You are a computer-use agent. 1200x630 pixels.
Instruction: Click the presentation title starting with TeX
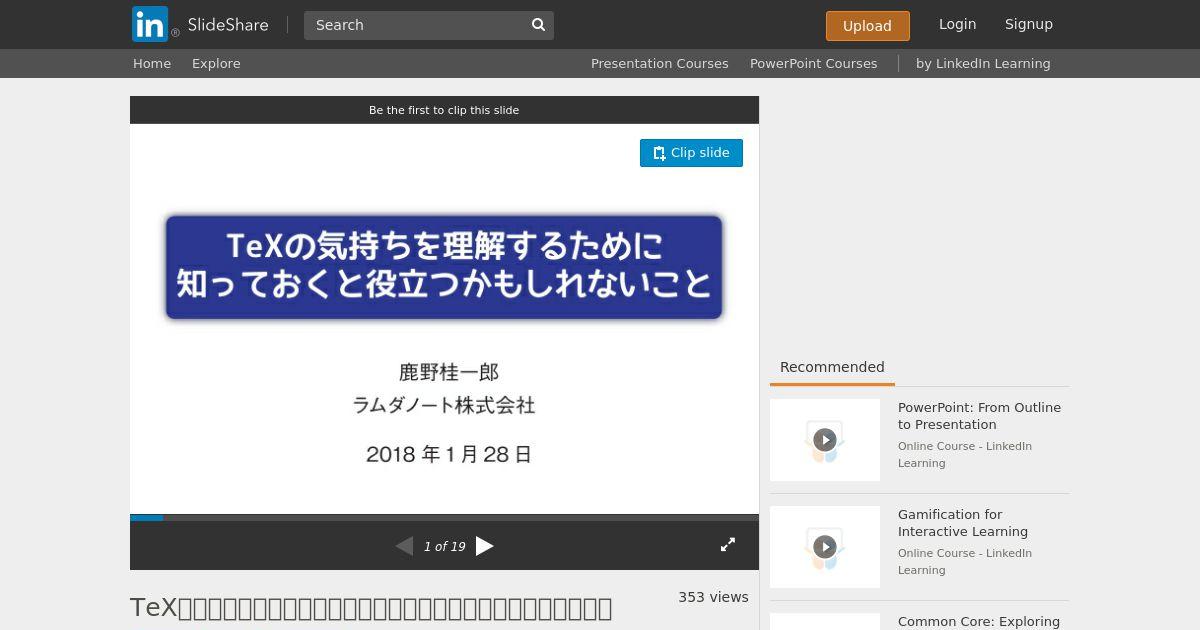(x=371, y=607)
